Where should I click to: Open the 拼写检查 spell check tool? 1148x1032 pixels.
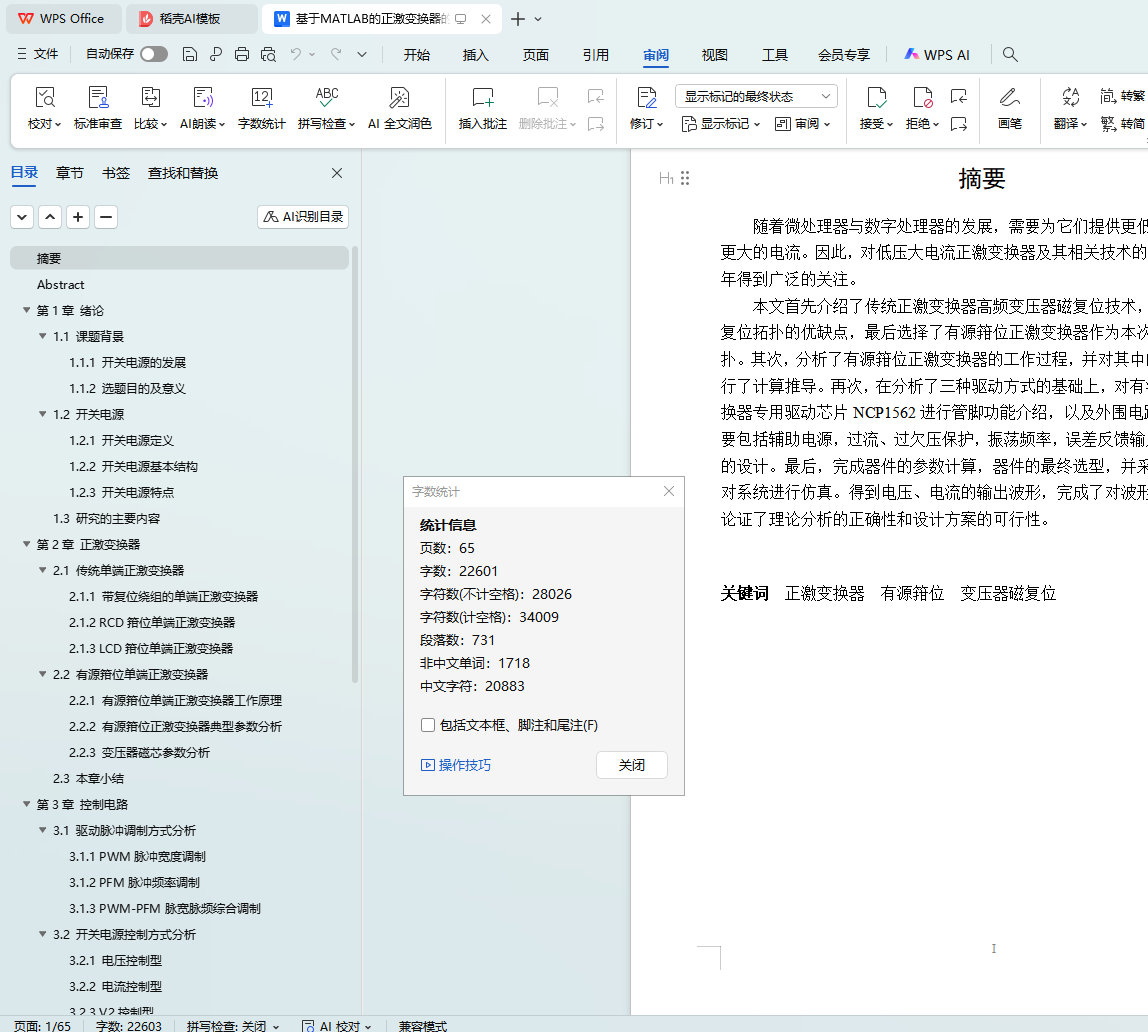pyautogui.click(x=326, y=98)
